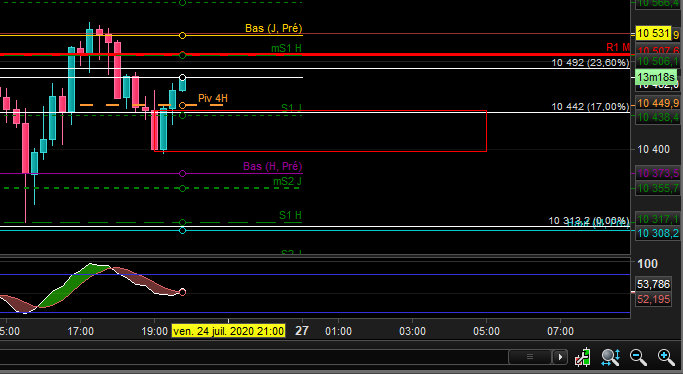The height and width of the screenshot is (374, 683).
Task: Select the purple circle handle on Bas (H, Pré) line
Action: (183, 174)
